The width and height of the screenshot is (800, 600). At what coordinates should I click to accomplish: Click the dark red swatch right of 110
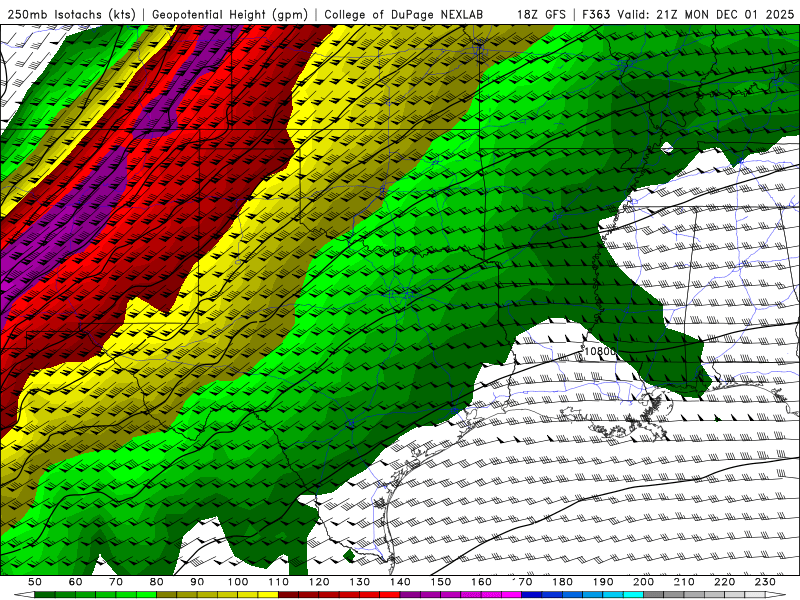(289, 595)
